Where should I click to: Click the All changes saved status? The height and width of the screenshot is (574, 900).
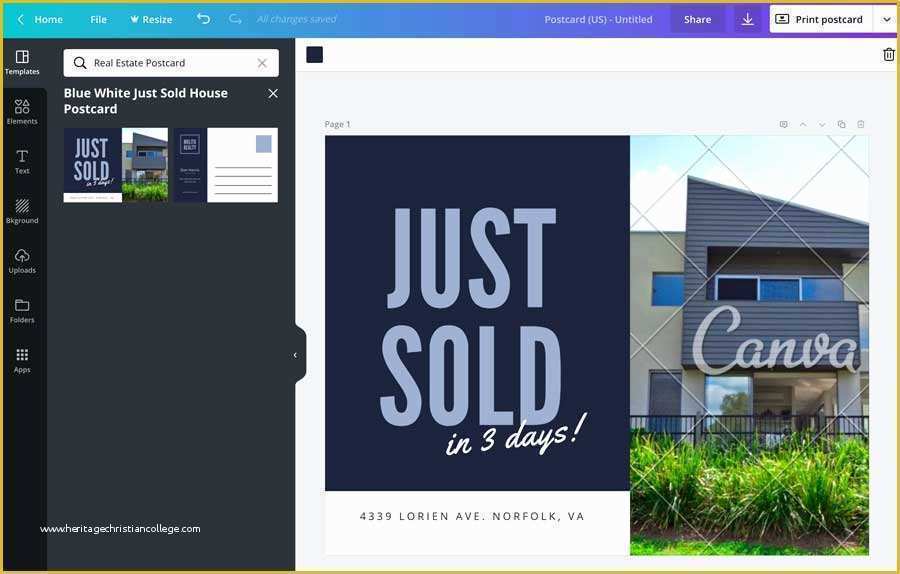pos(296,20)
